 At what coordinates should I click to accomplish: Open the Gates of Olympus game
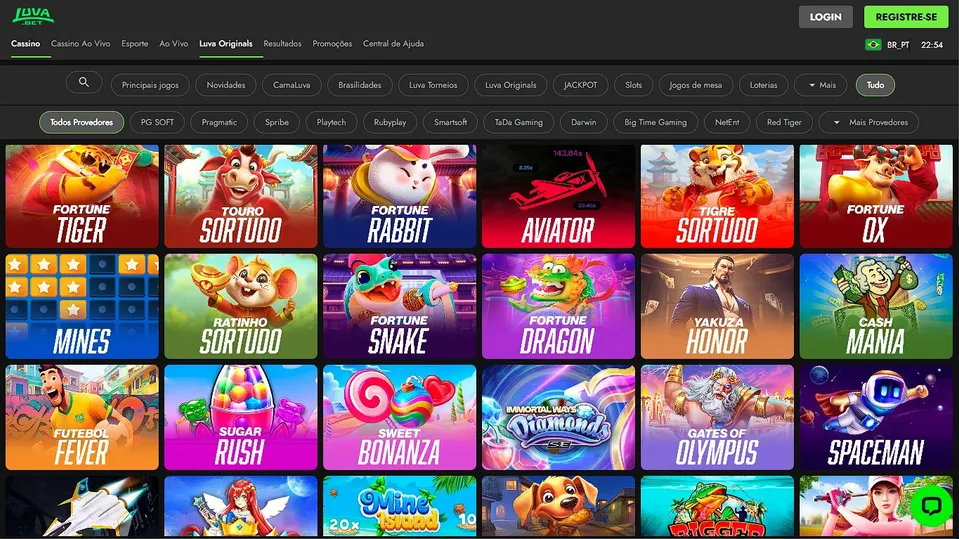click(x=717, y=417)
